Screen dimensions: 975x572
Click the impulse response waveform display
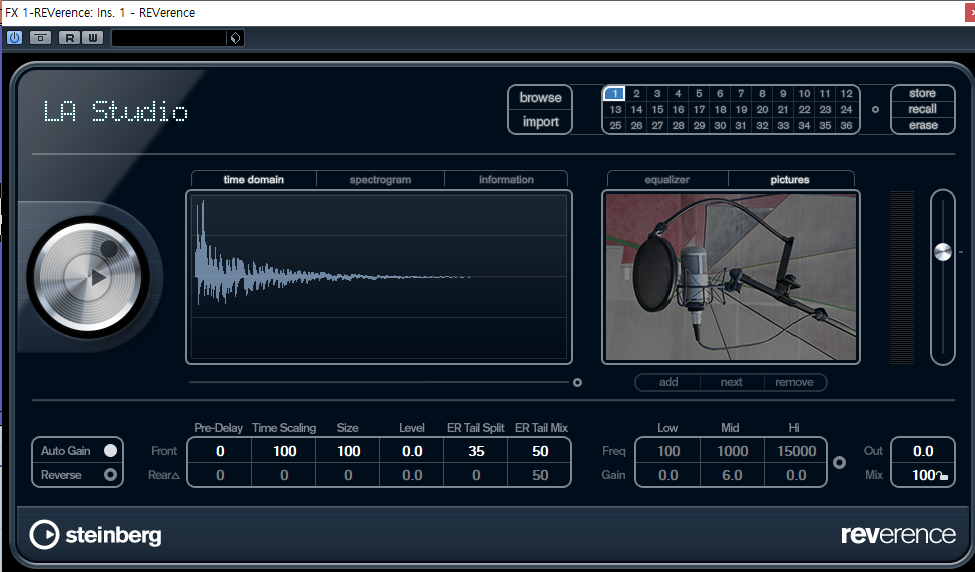[379, 277]
